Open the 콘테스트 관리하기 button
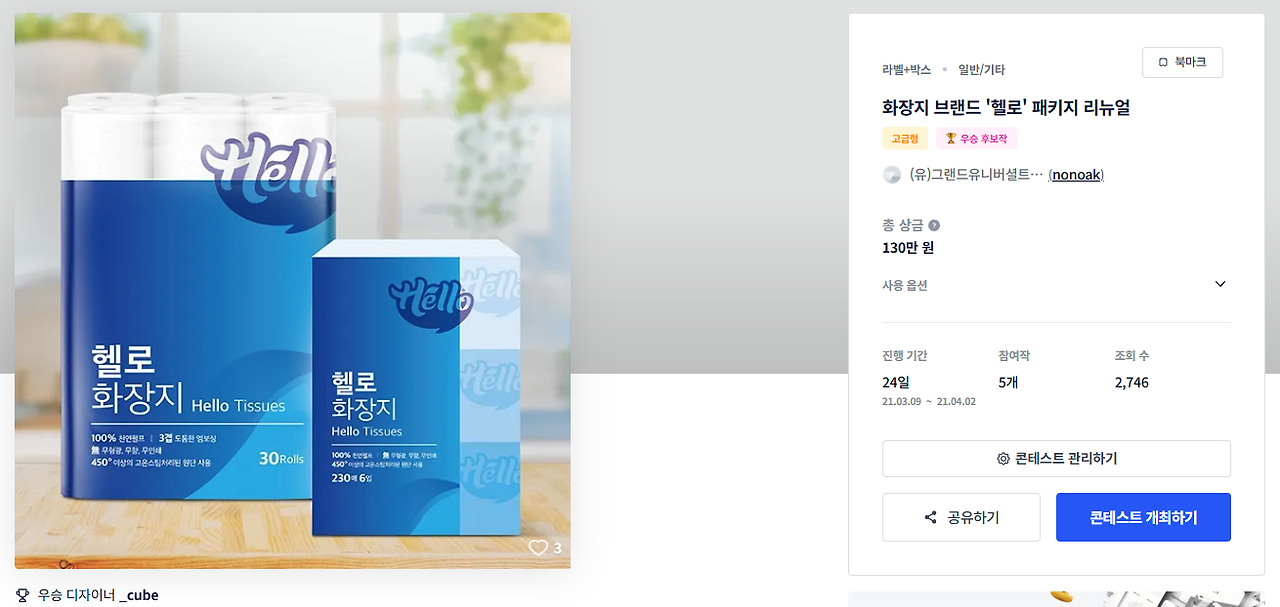 (x=1056, y=459)
